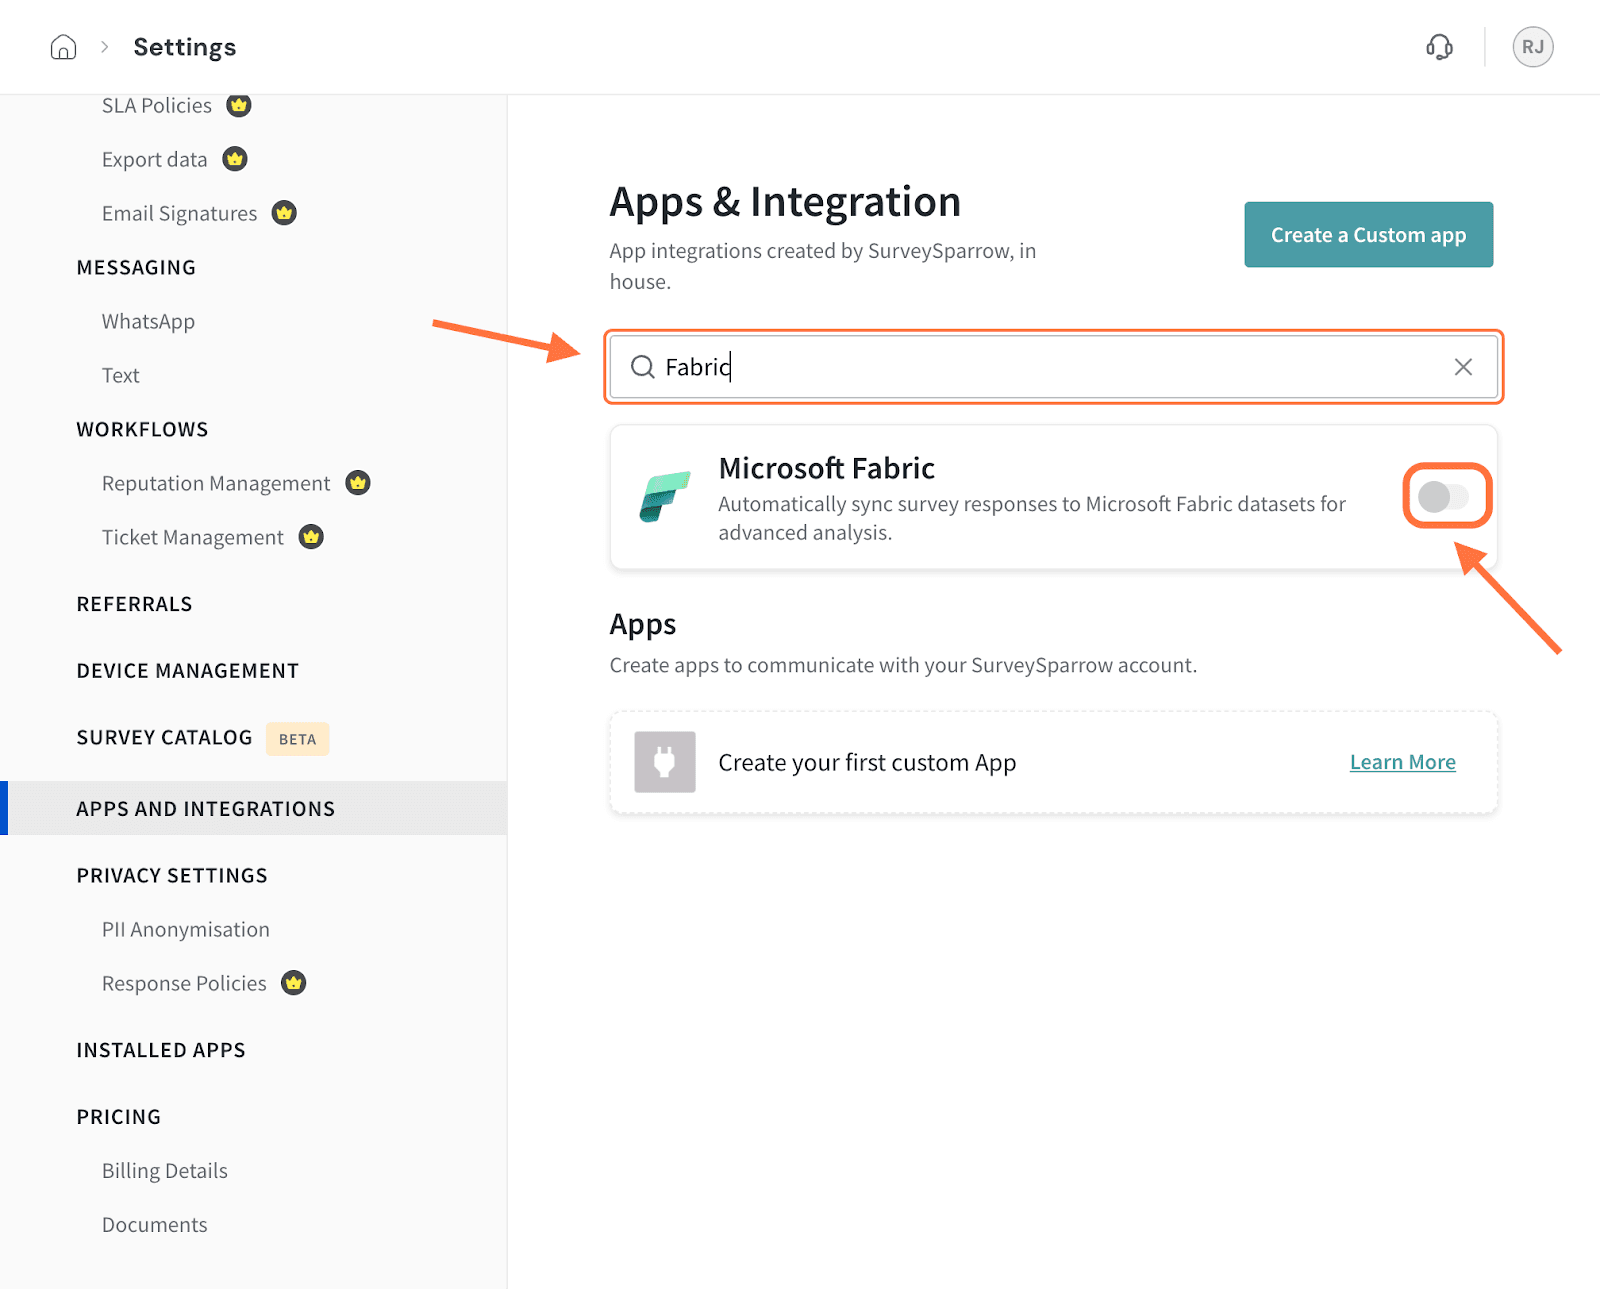Select Installed Apps in the sidebar
Image resolution: width=1600 pixels, height=1305 pixels.
[161, 1050]
